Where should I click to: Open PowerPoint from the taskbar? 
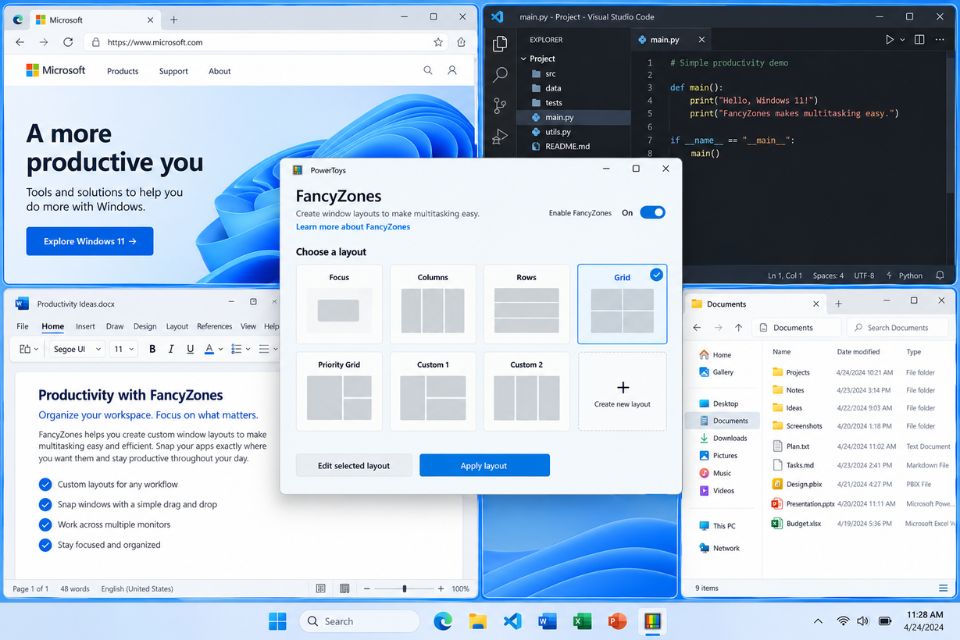(x=617, y=621)
